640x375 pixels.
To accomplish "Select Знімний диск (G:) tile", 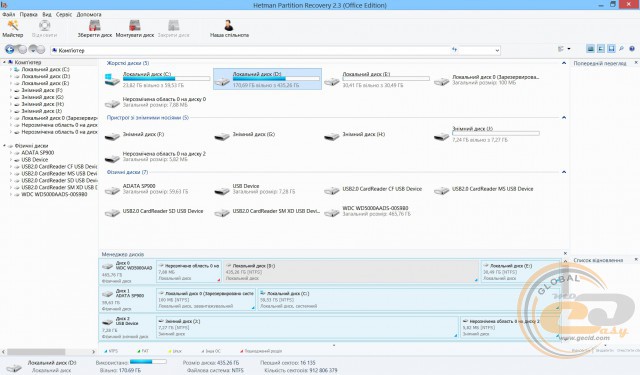I will click(x=267, y=135).
